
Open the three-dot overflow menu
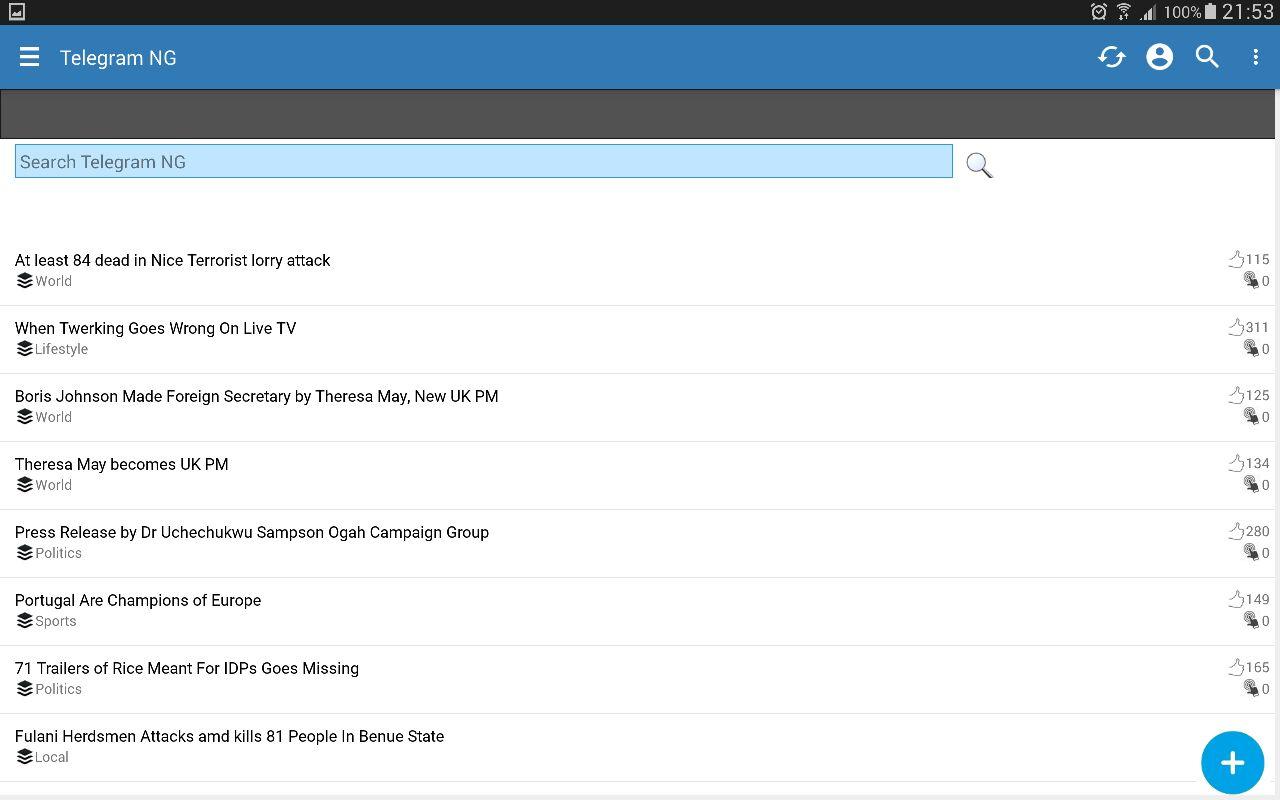tap(1255, 57)
